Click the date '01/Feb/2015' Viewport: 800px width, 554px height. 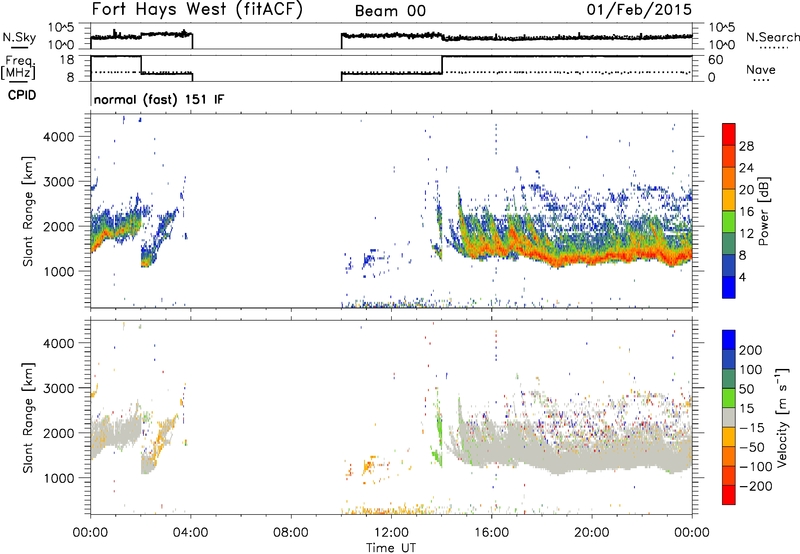(639, 10)
